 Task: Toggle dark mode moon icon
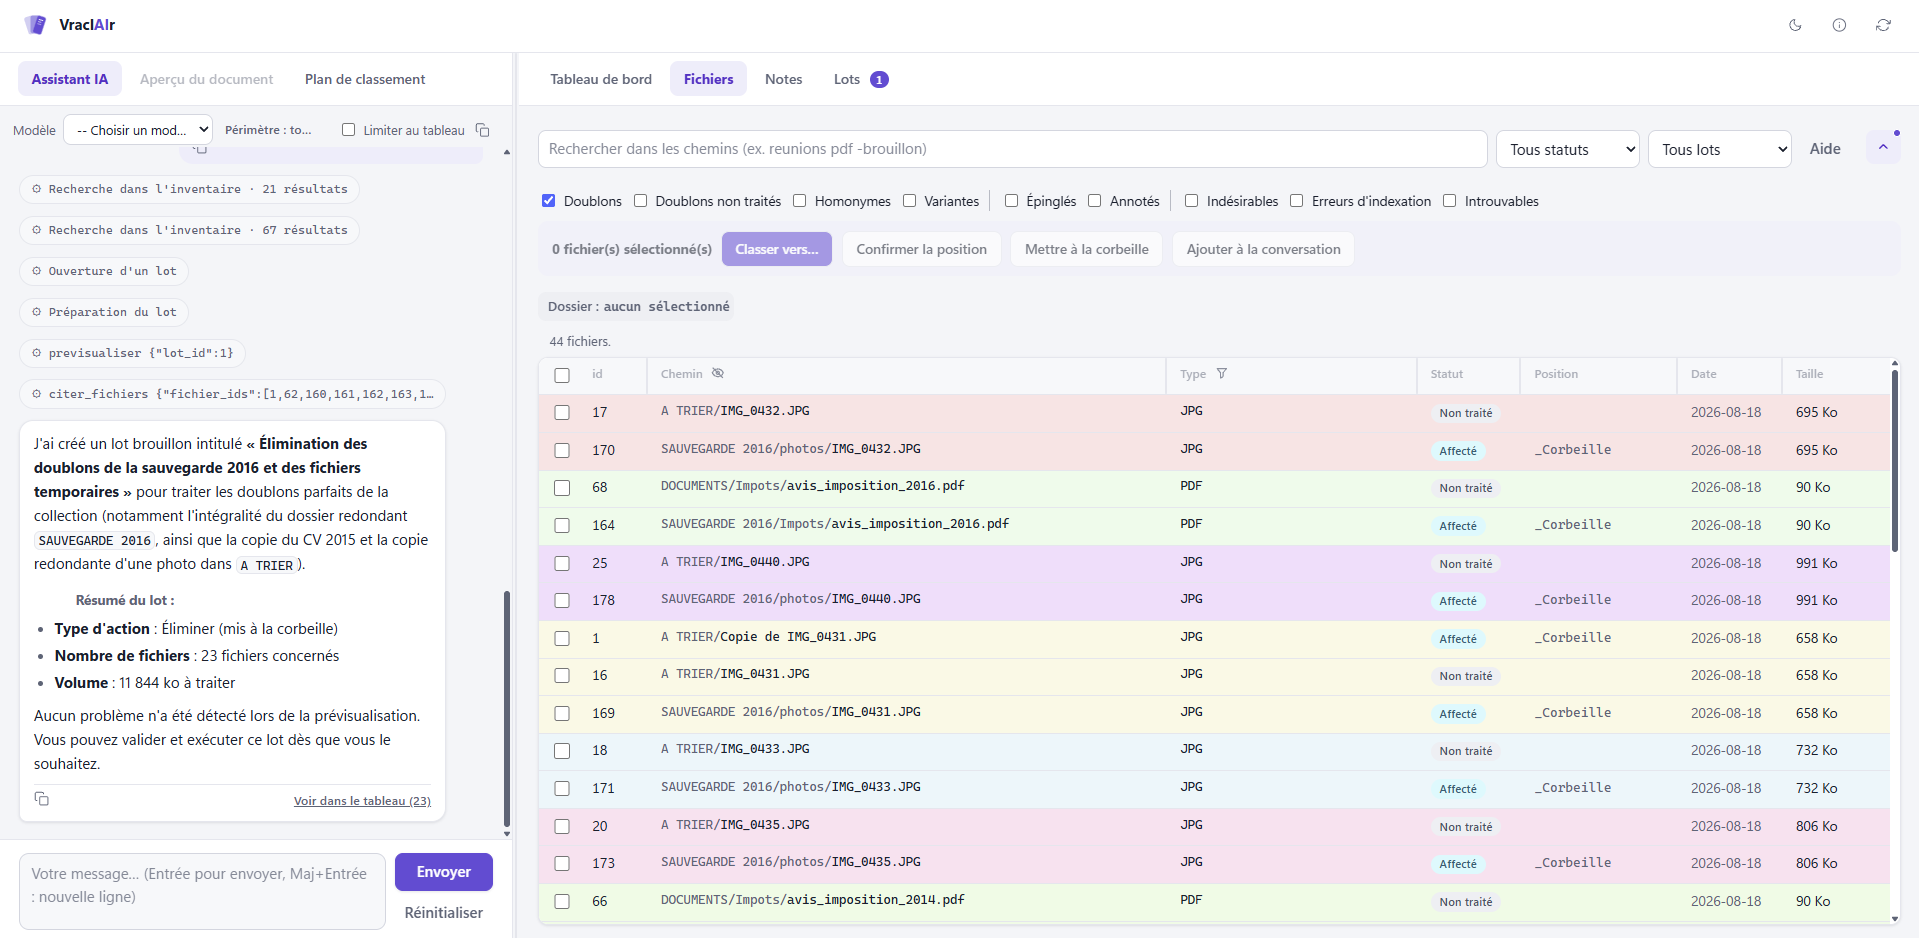[x=1795, y=25]
